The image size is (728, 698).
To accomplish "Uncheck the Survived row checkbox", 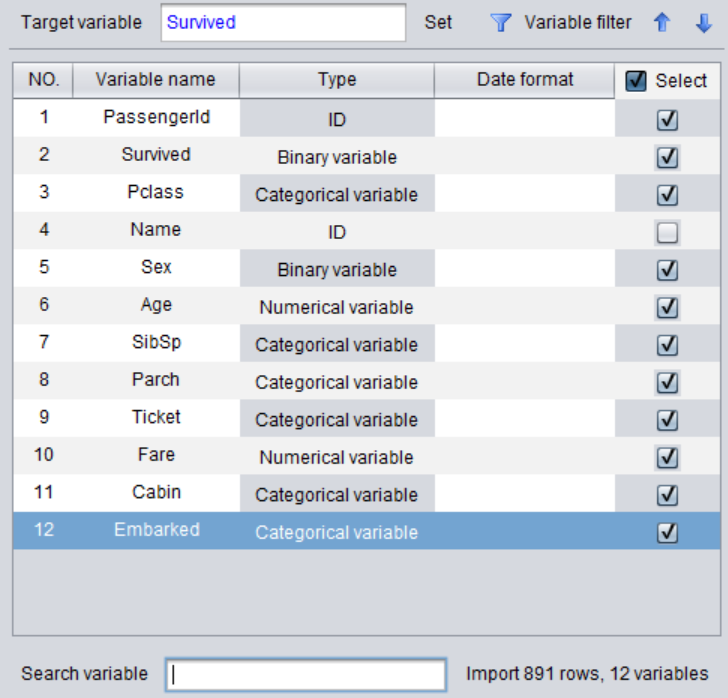I will [x=667, y=158].
